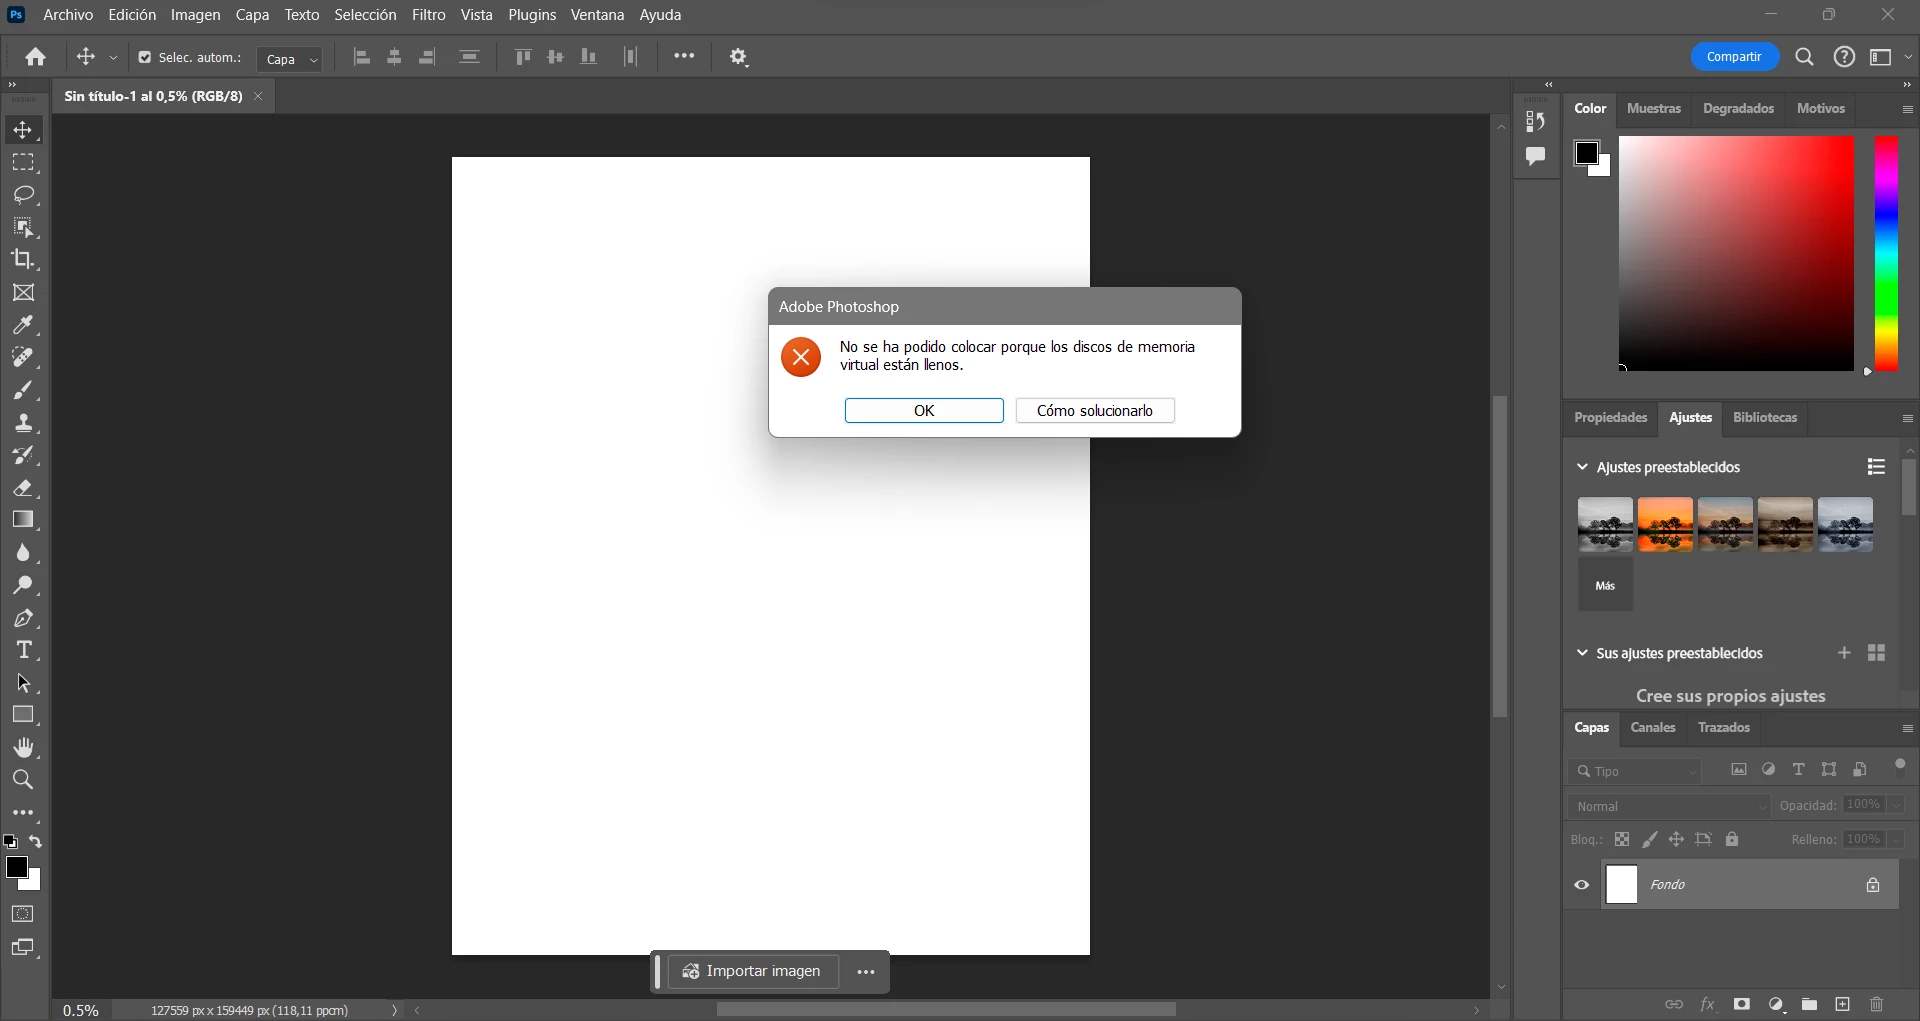Toggle the lock all padlock

tap(1732, 840)
